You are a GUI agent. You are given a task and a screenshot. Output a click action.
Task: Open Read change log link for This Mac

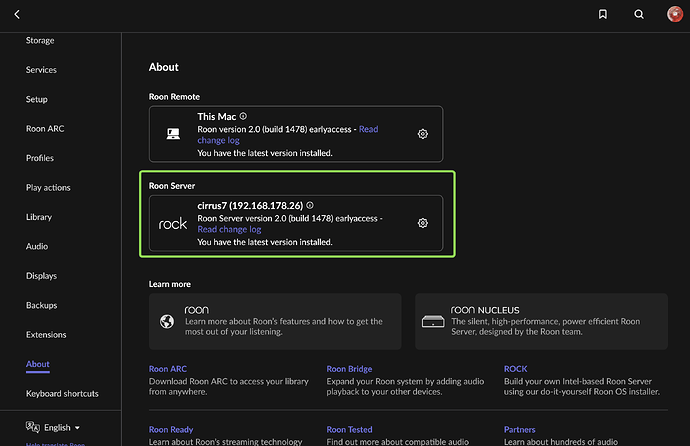coord(288,135)
